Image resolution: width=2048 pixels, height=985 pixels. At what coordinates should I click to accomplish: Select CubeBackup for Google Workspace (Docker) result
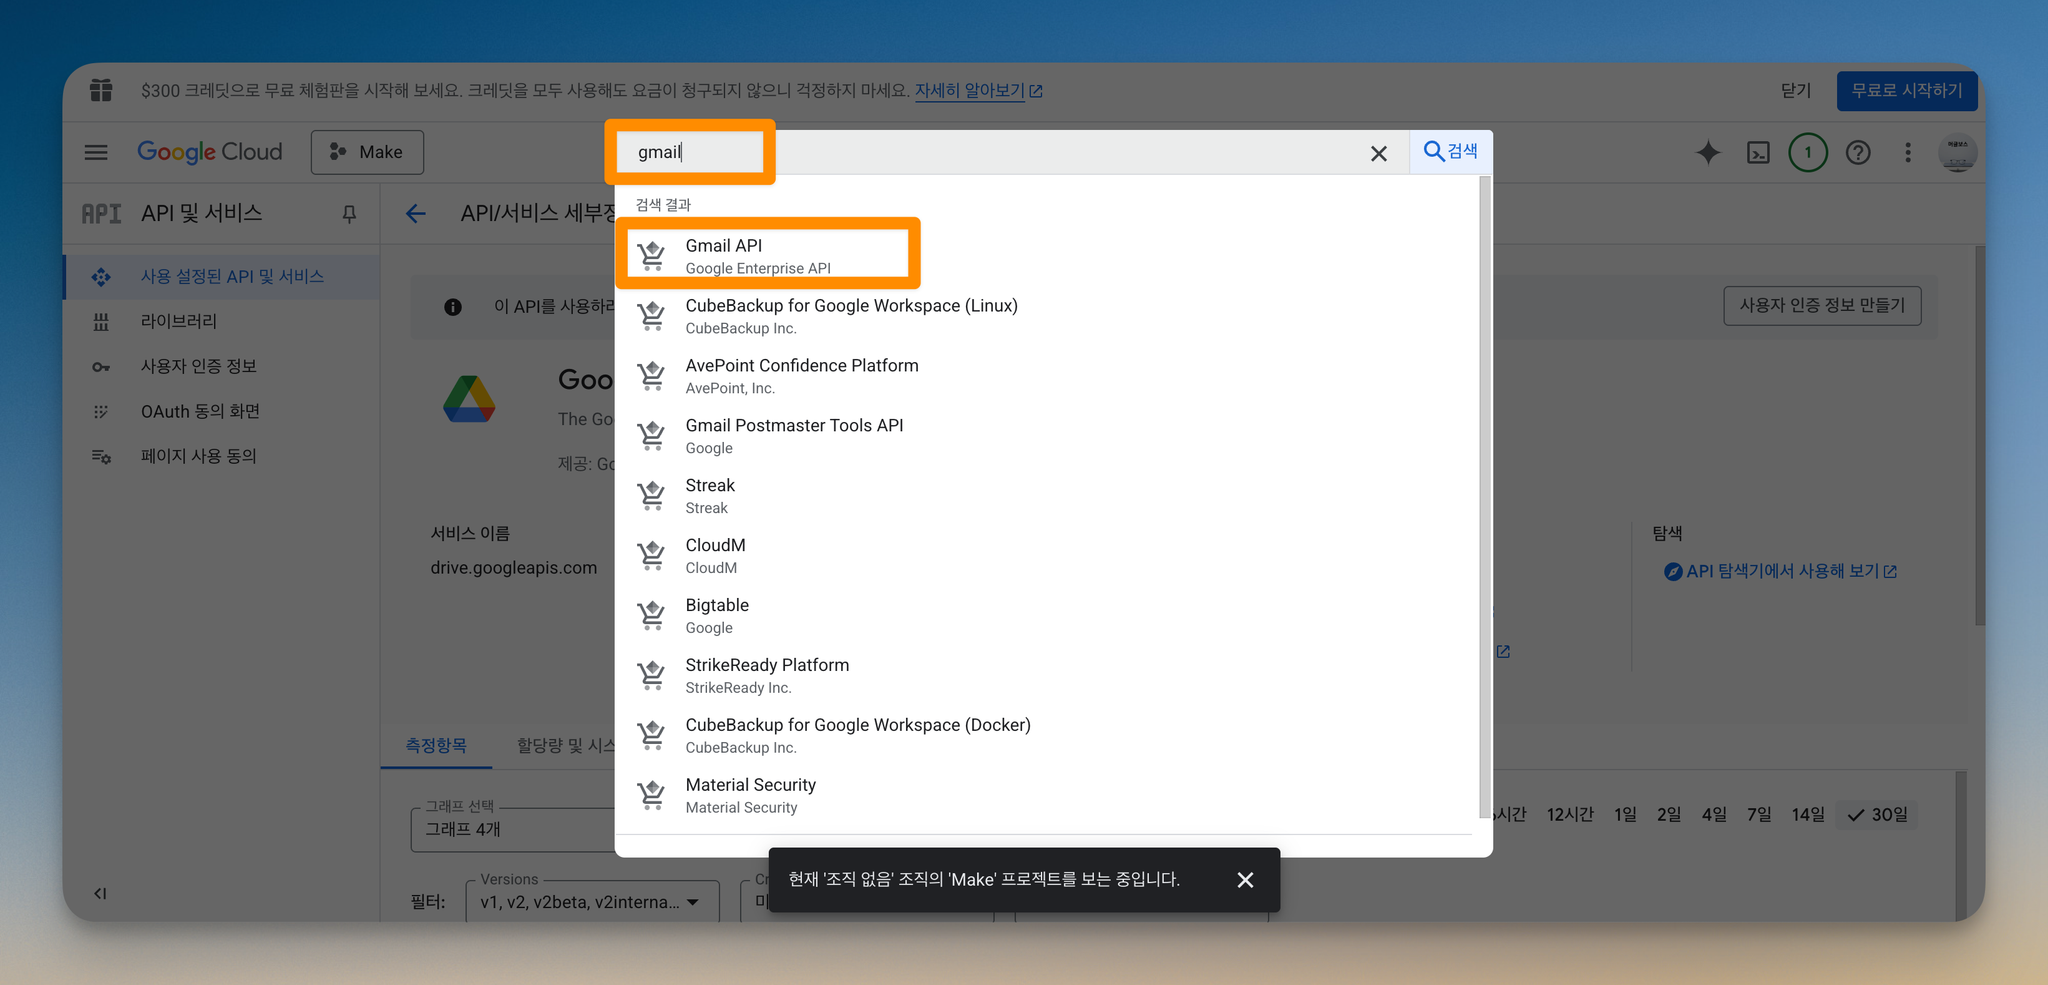1046,736
